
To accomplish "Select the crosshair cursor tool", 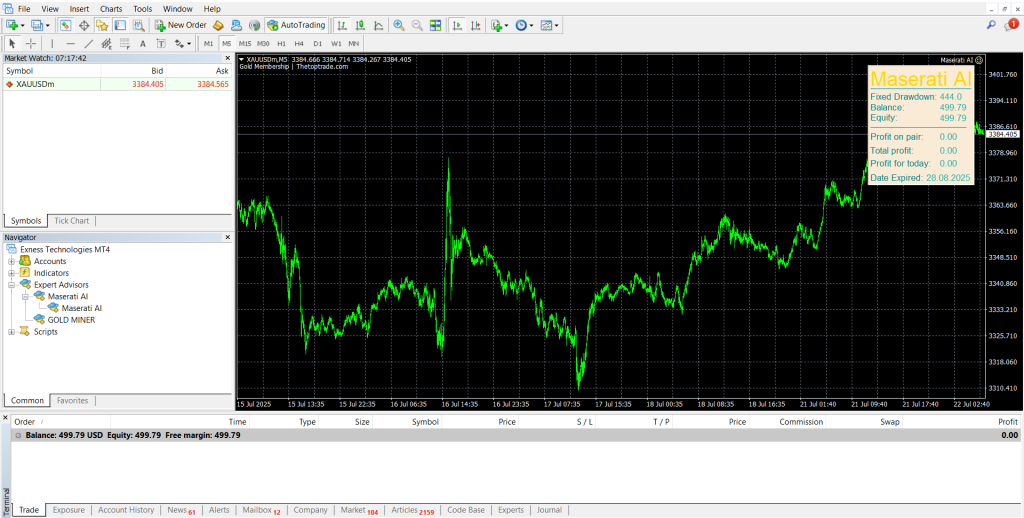I will click(31, 43).
